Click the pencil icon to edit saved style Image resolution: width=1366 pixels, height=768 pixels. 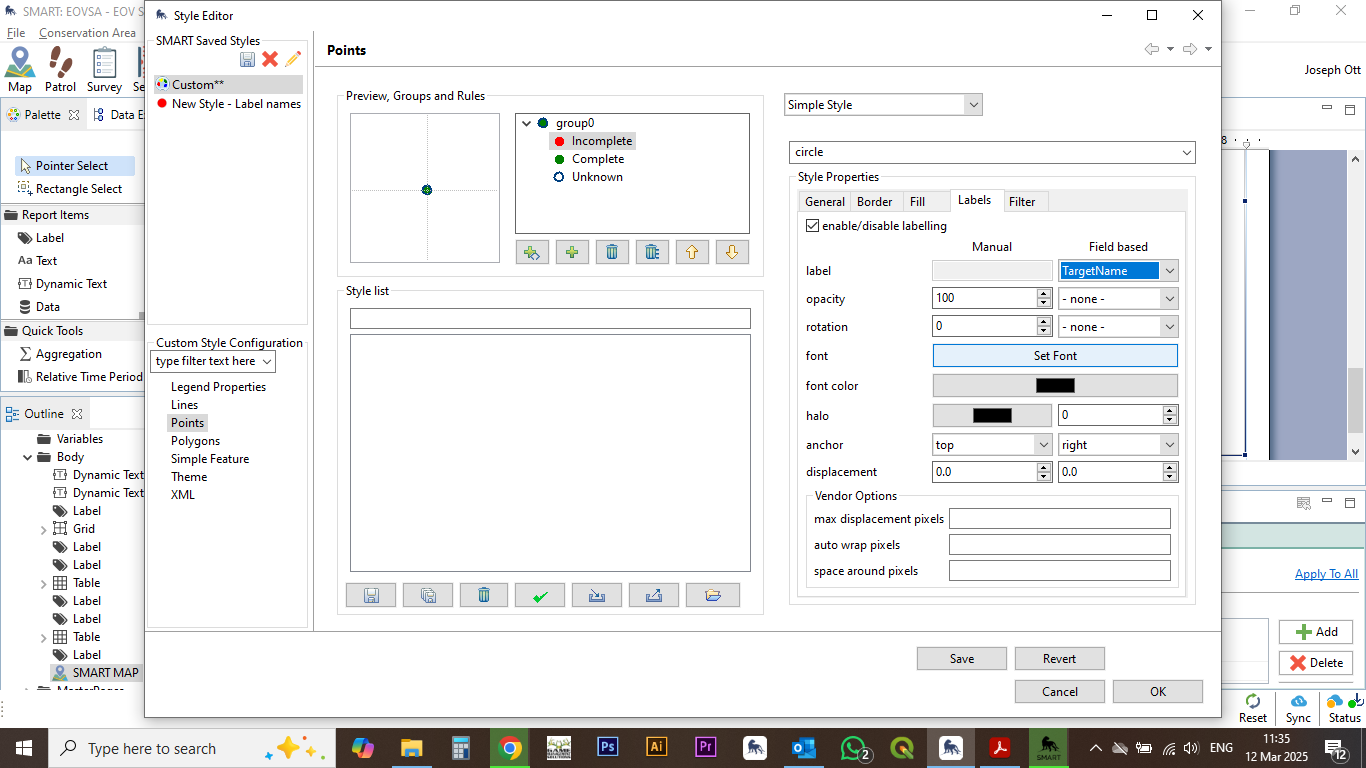[x=293, y=60]
